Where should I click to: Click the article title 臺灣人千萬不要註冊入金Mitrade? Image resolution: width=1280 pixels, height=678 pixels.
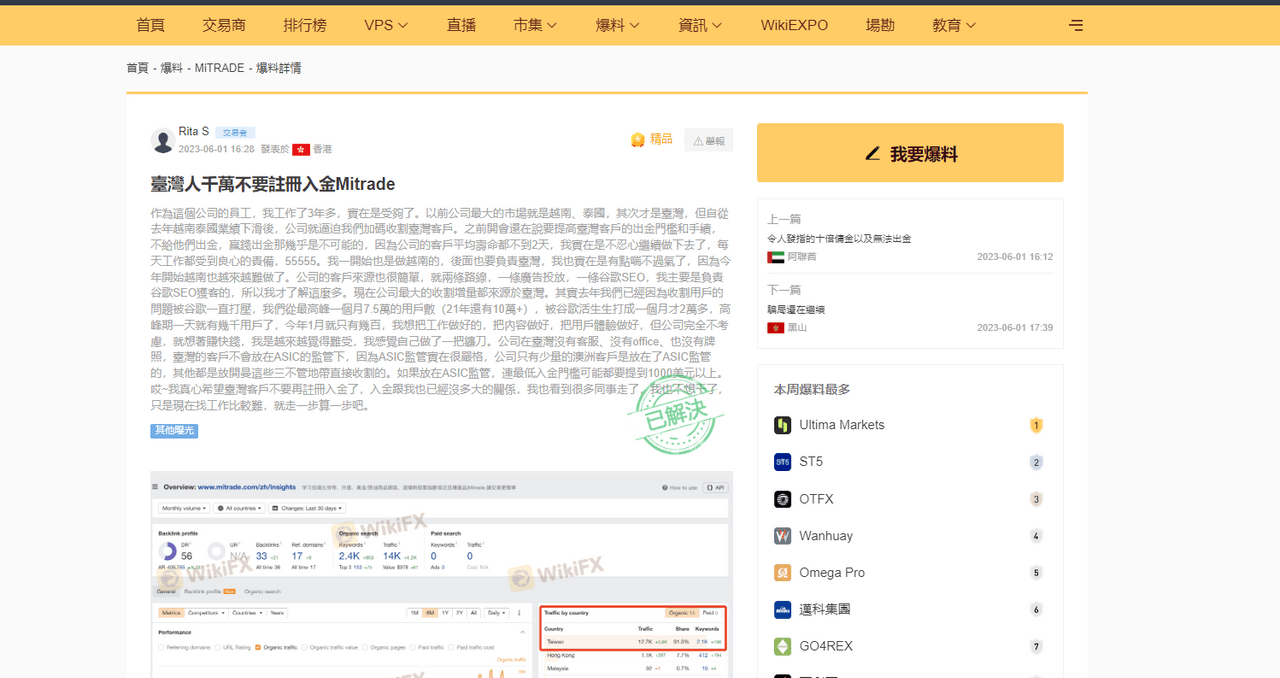pos(273,184)
